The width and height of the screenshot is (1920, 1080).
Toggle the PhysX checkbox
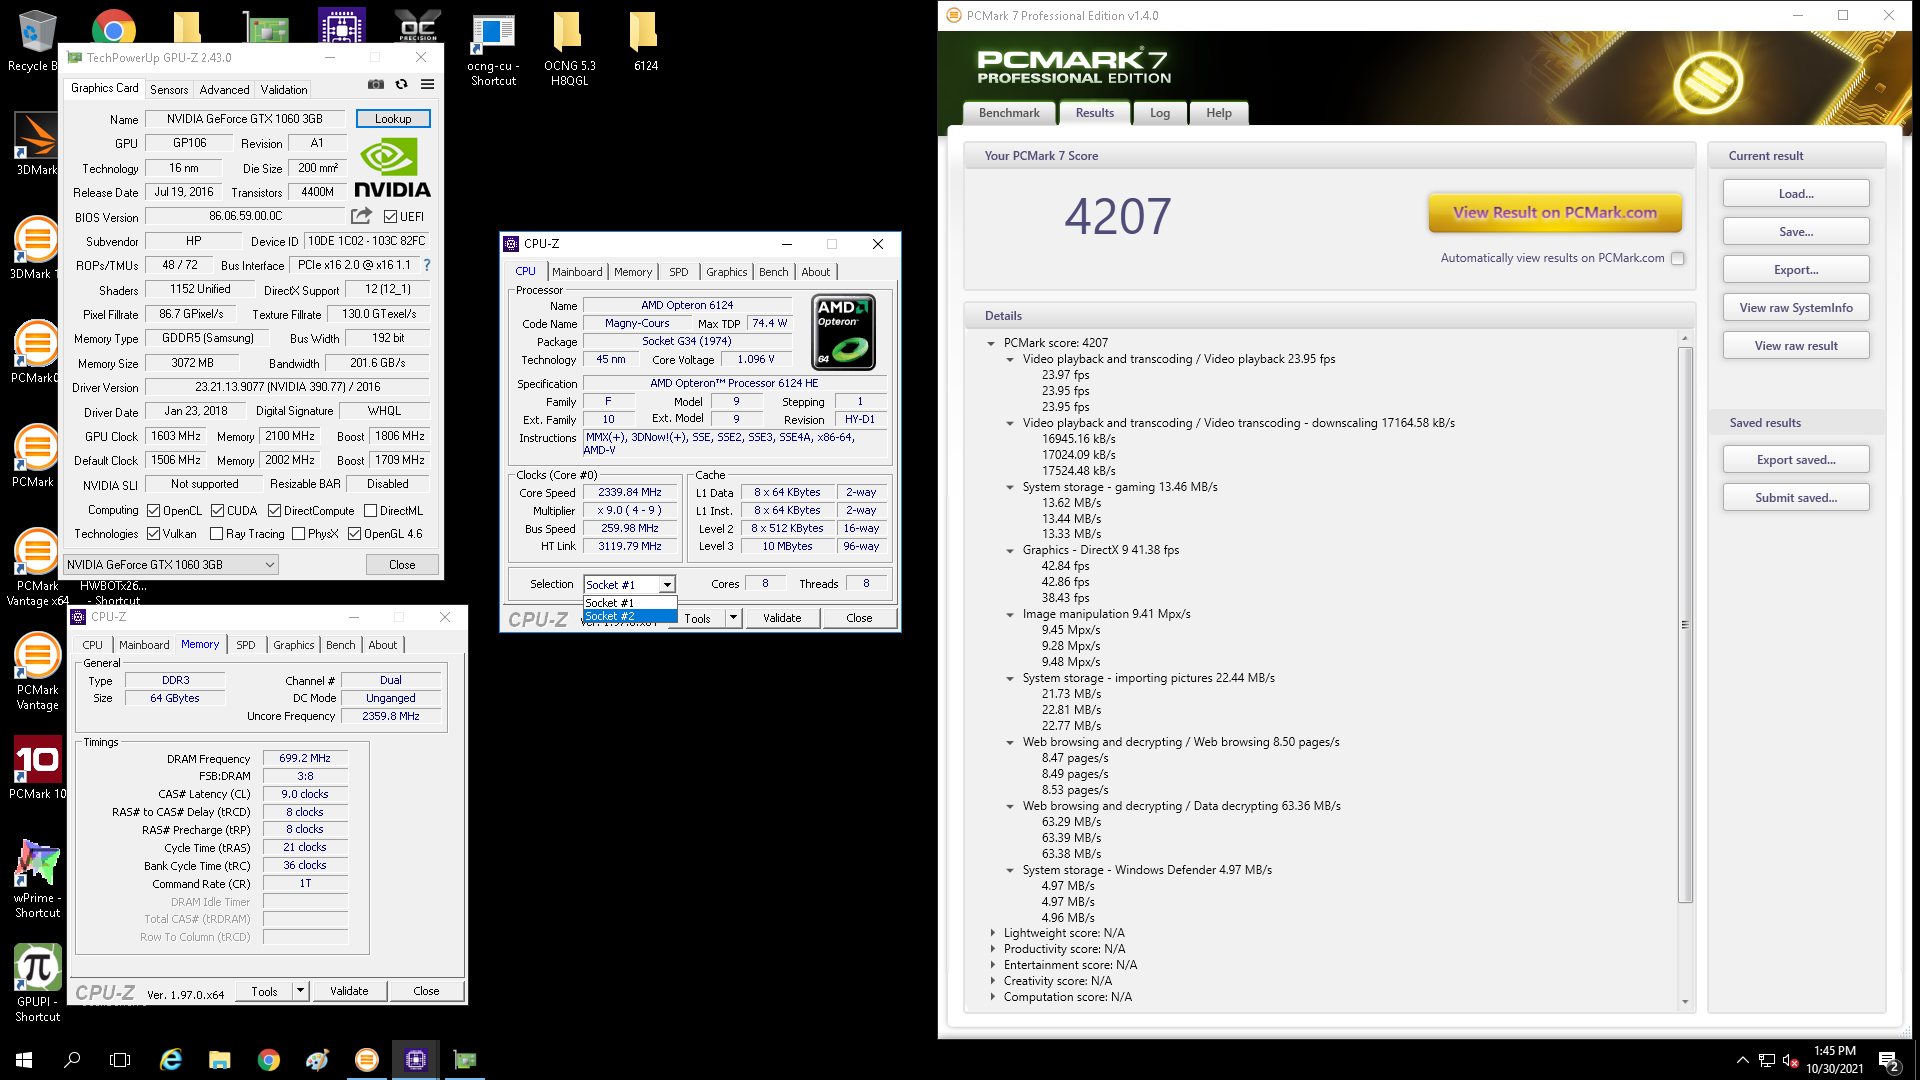[298, 534]
